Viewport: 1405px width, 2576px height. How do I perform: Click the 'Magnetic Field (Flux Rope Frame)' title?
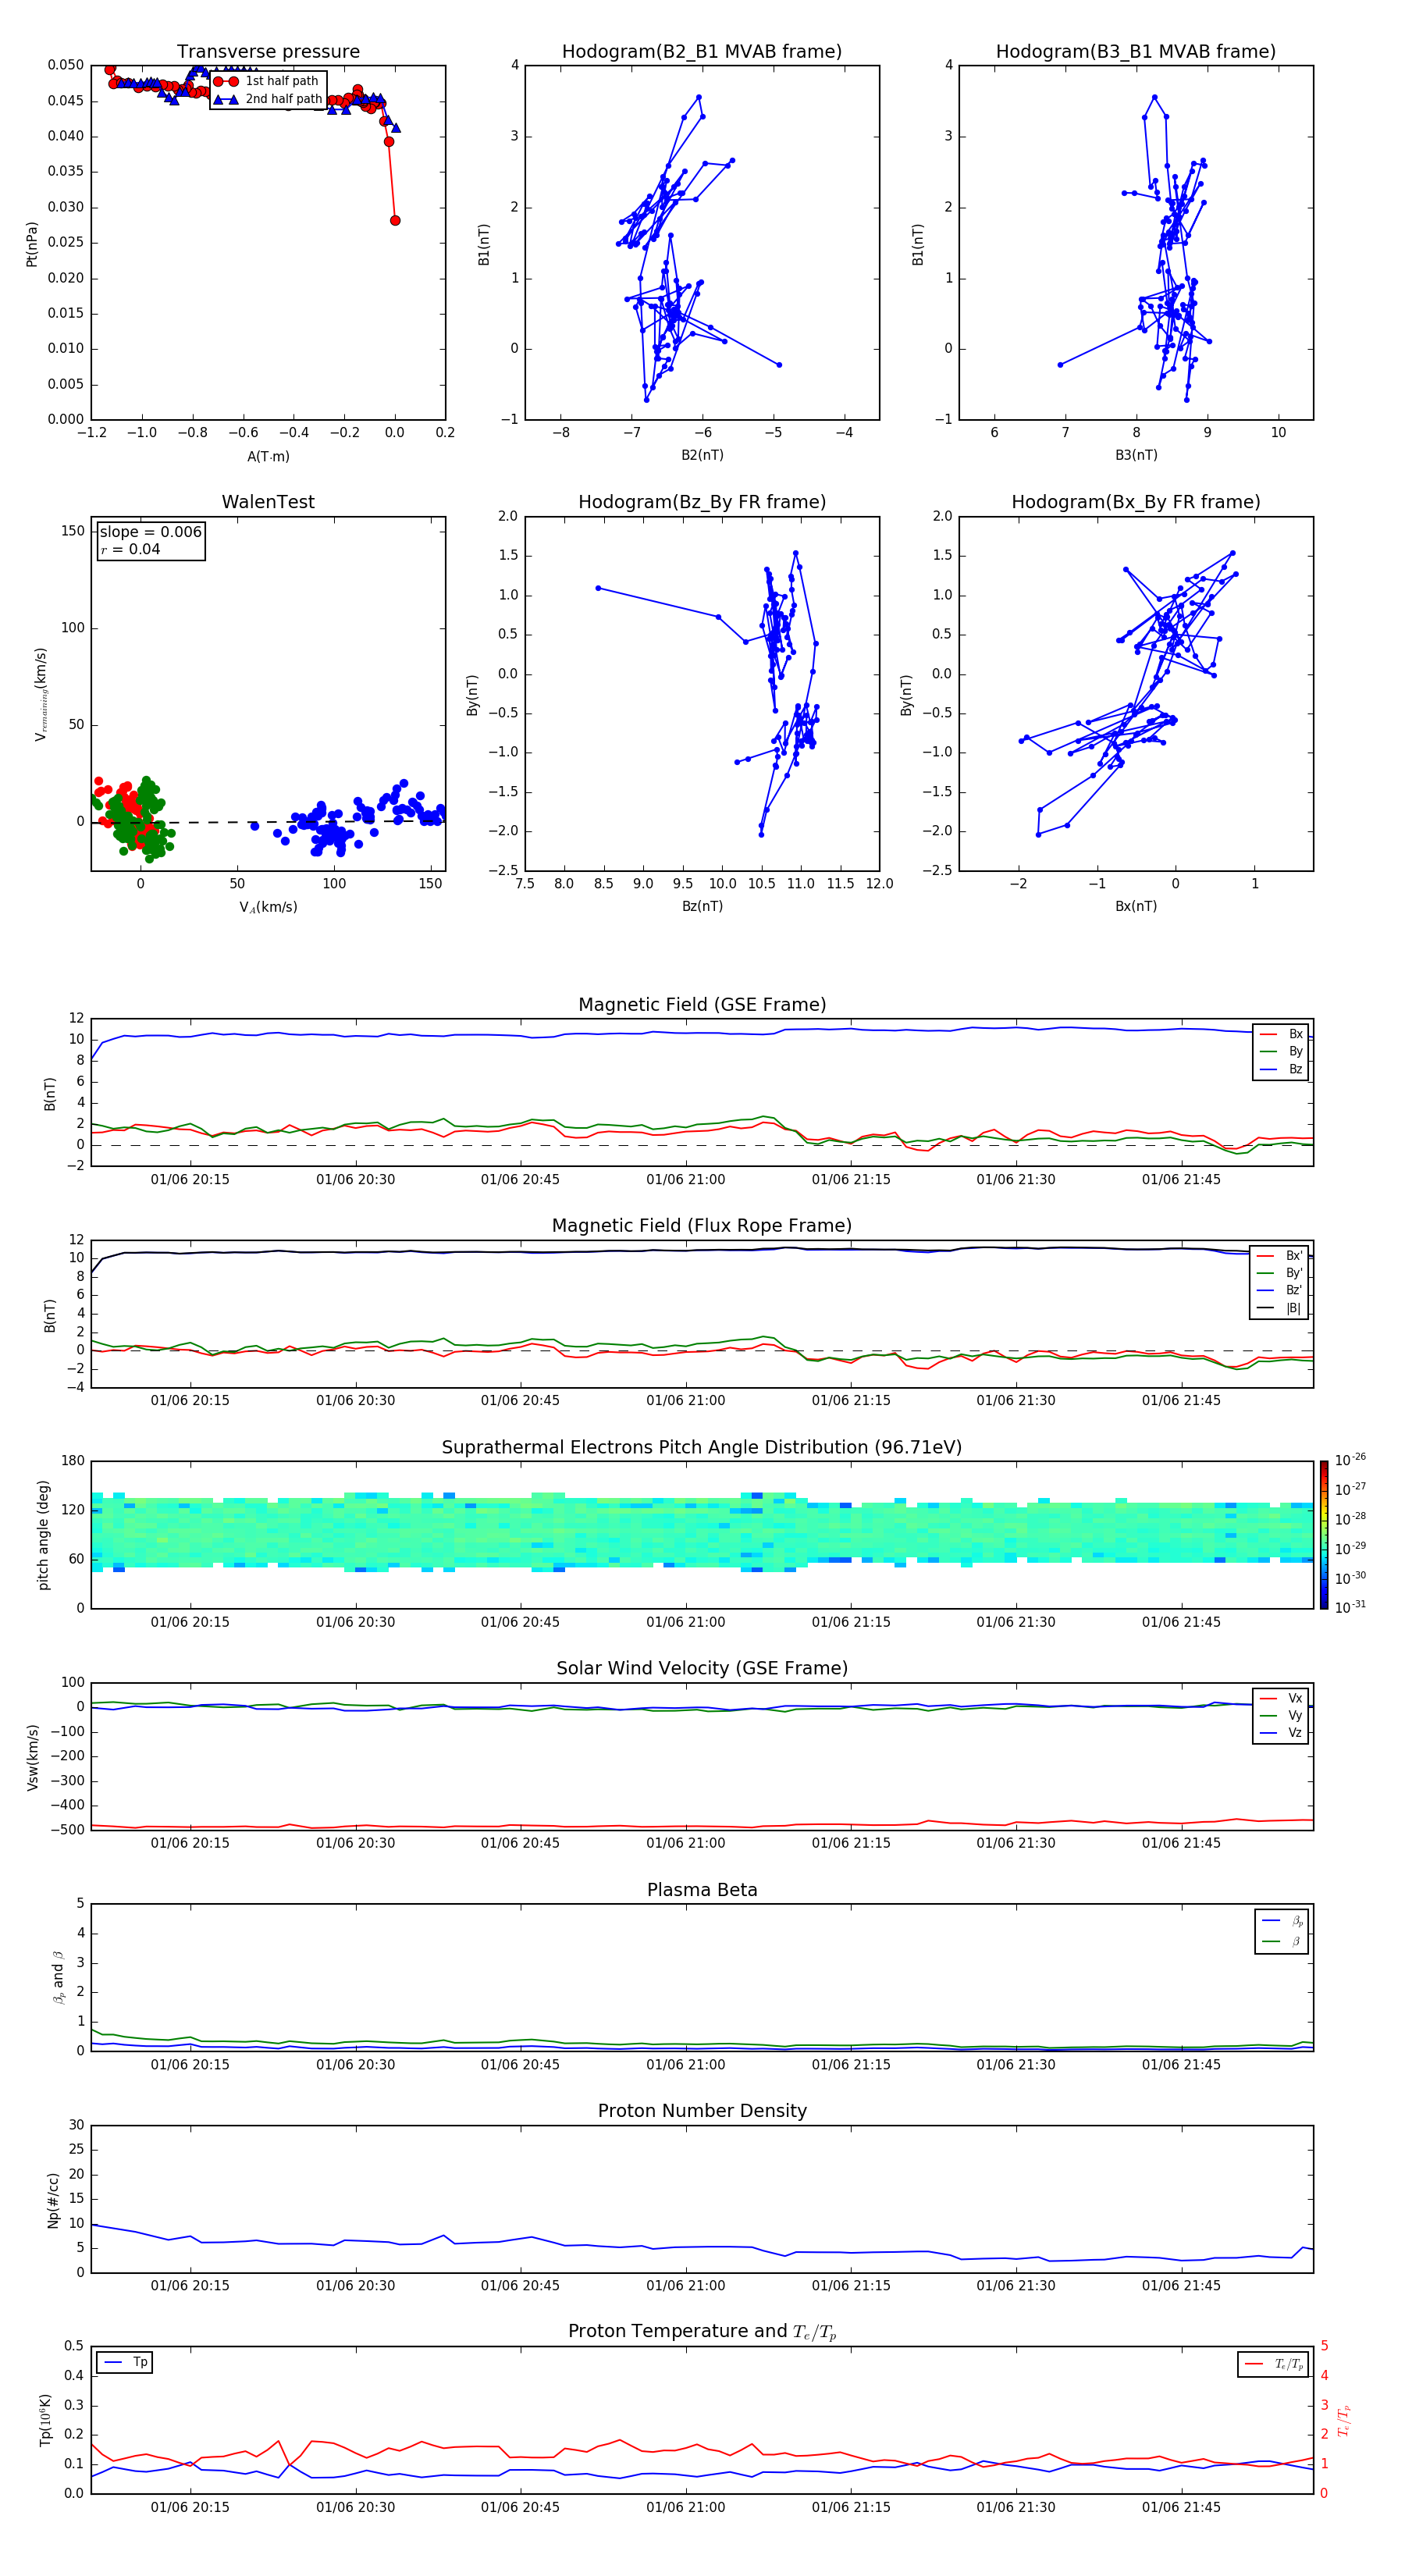coord(702,1226)
